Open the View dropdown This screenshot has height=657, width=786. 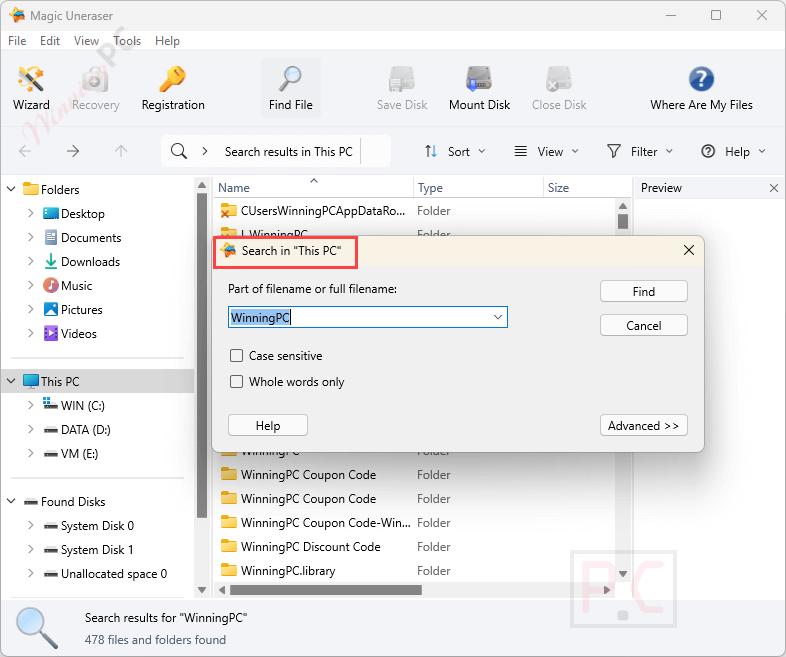546,151
